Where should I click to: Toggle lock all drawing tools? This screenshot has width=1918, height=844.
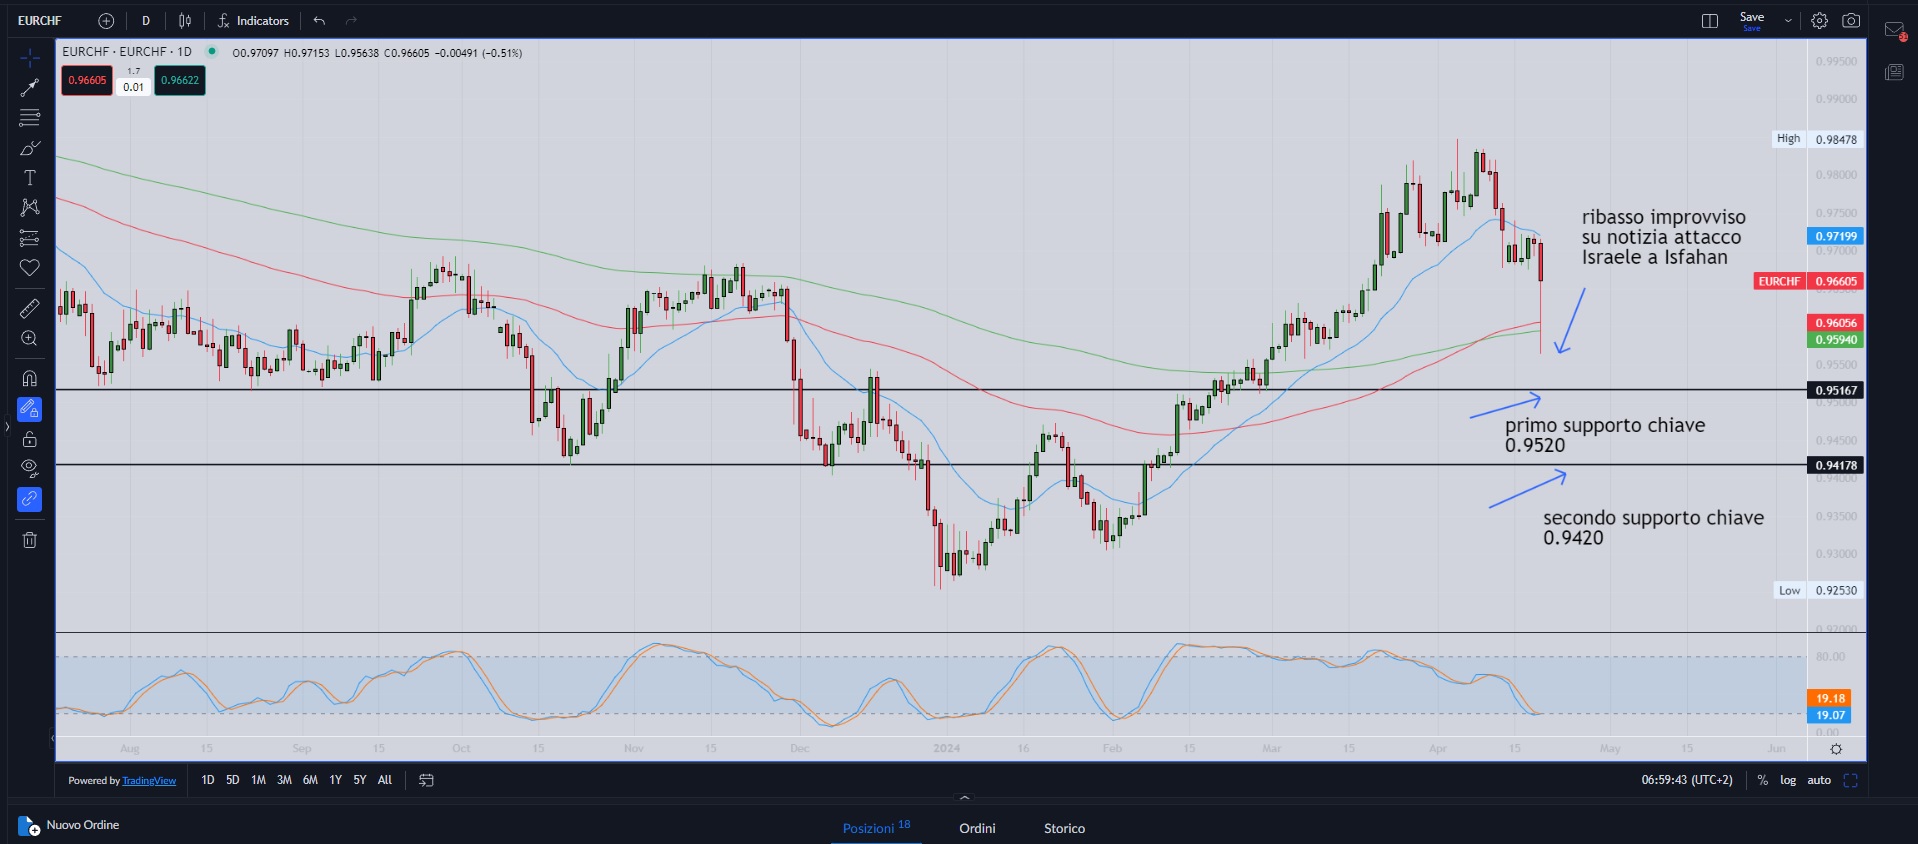coord(30,439)
